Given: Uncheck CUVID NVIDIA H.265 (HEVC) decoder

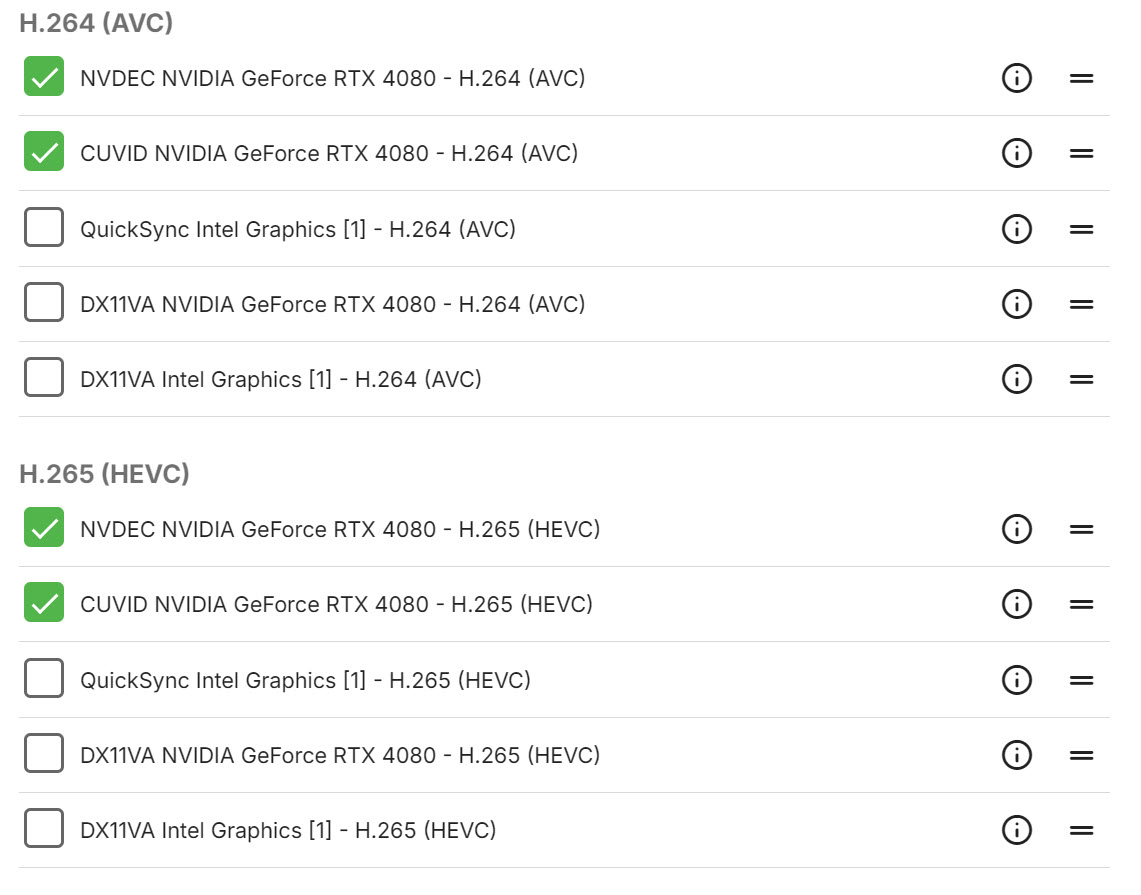Looking at the screenshot, I should [x=44, y=604].
